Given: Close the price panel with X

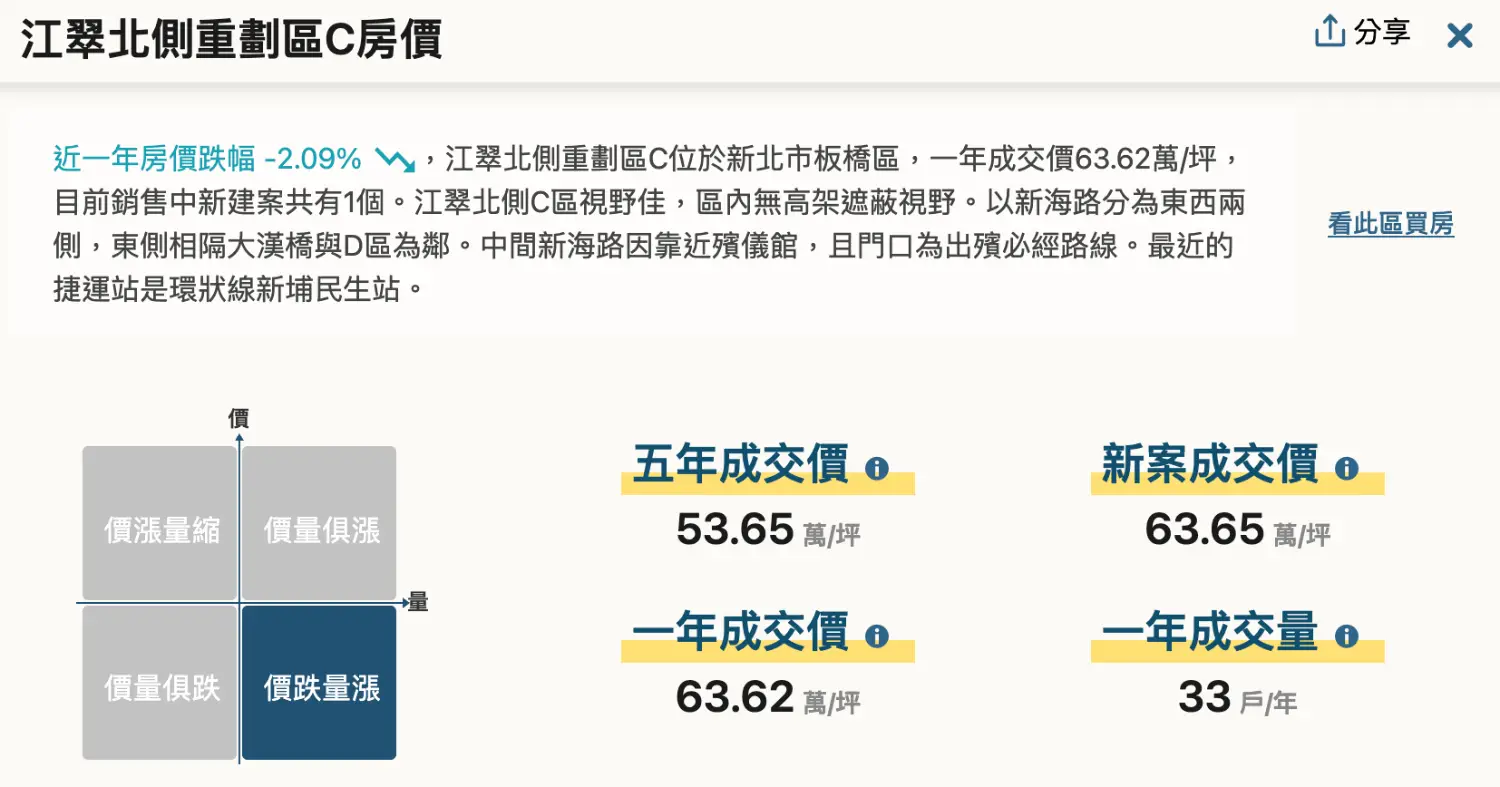Looking at the screenshot, I should point(1460,36).
